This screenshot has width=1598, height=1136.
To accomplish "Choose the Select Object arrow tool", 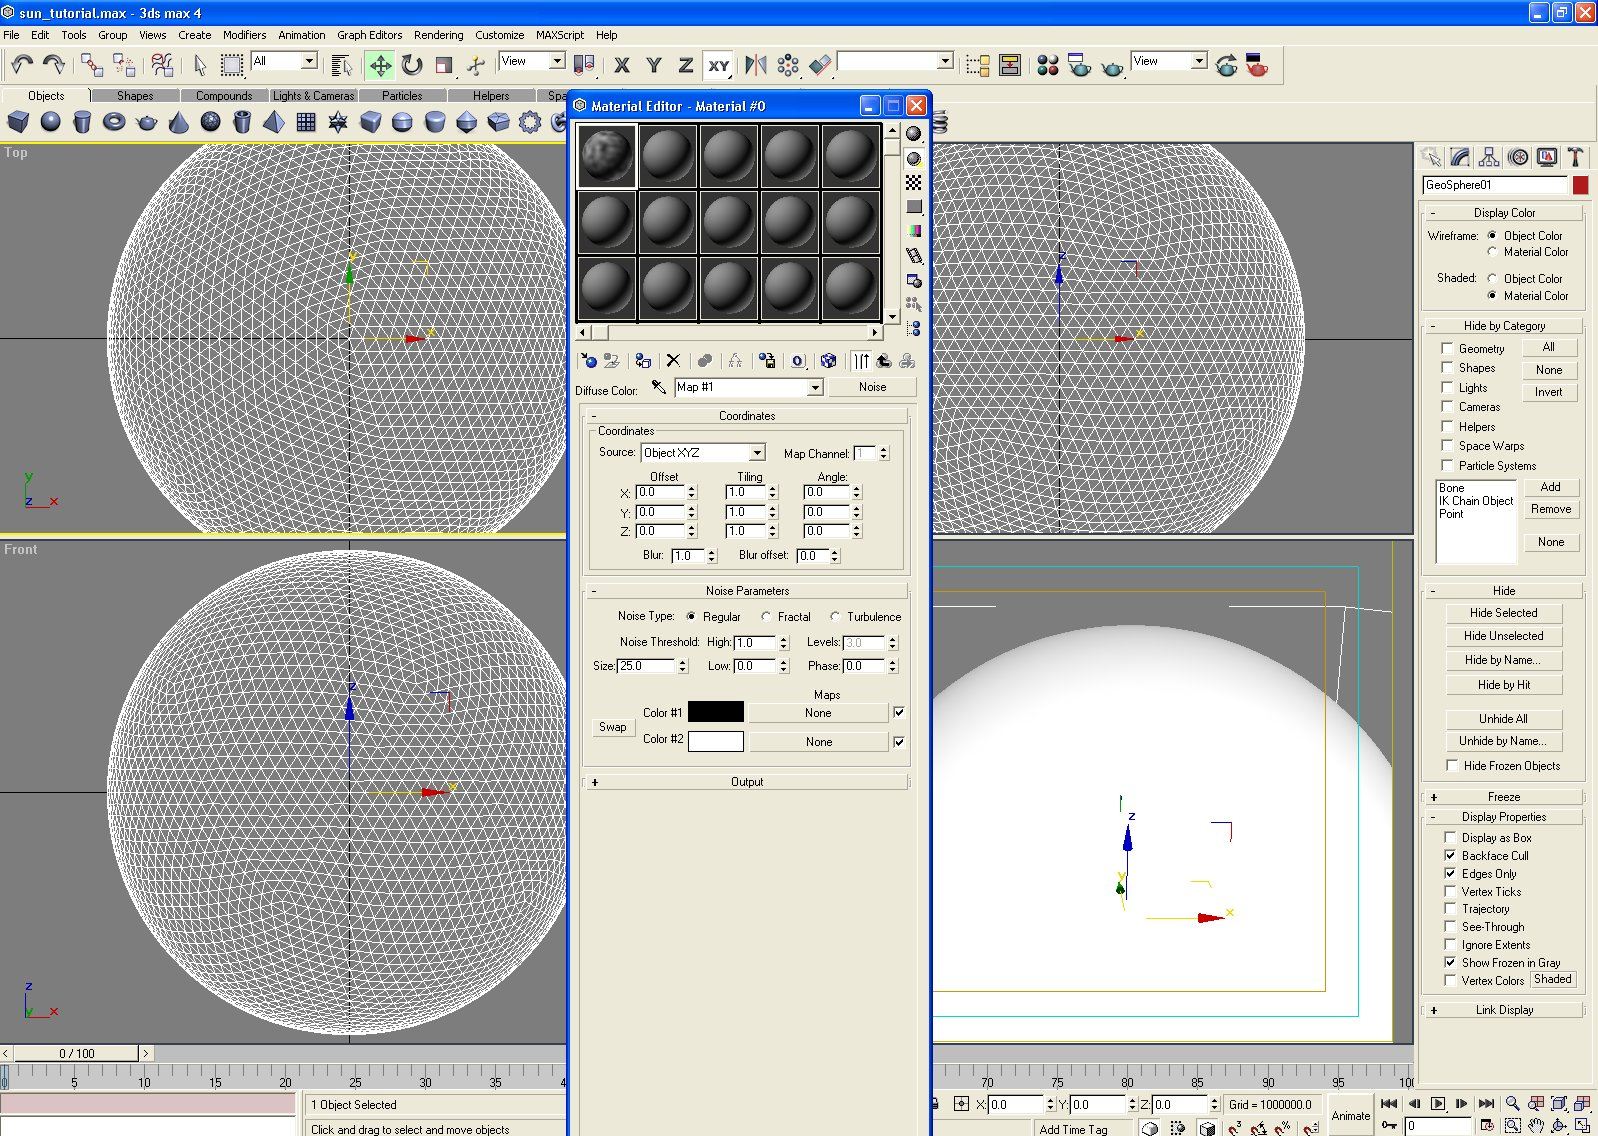I will click(200, 65).
